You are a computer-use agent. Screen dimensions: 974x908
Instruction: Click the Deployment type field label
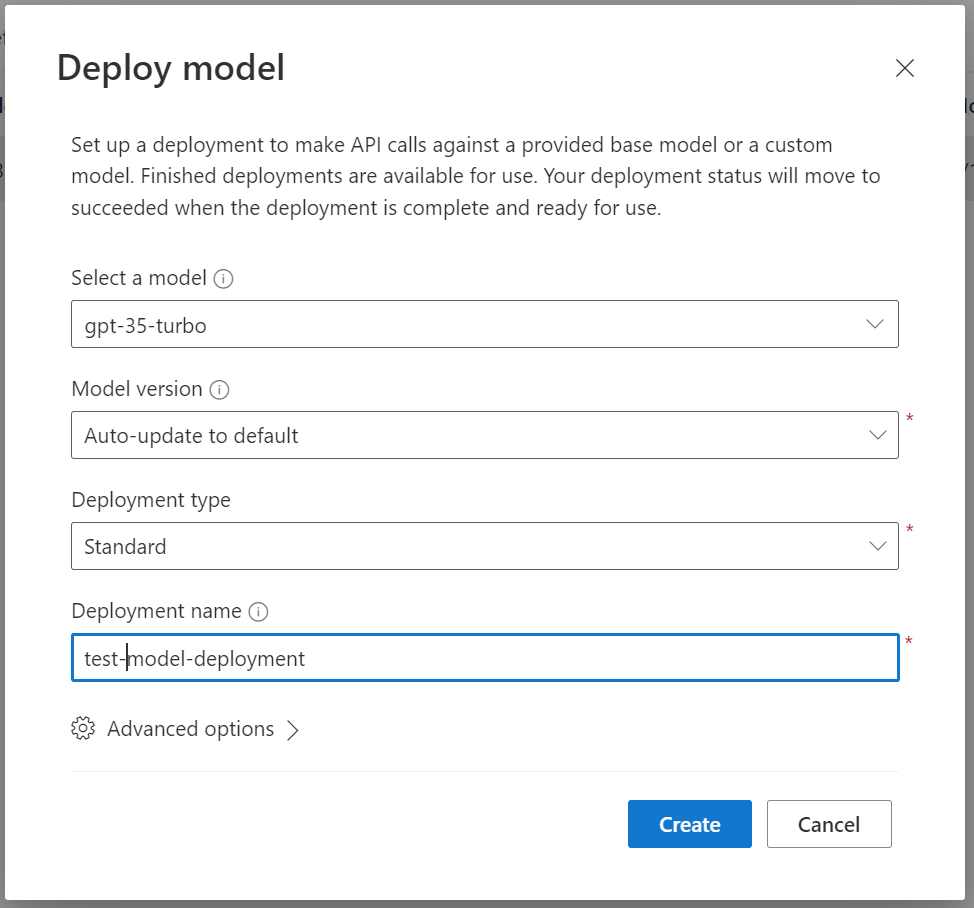[151, 500]
